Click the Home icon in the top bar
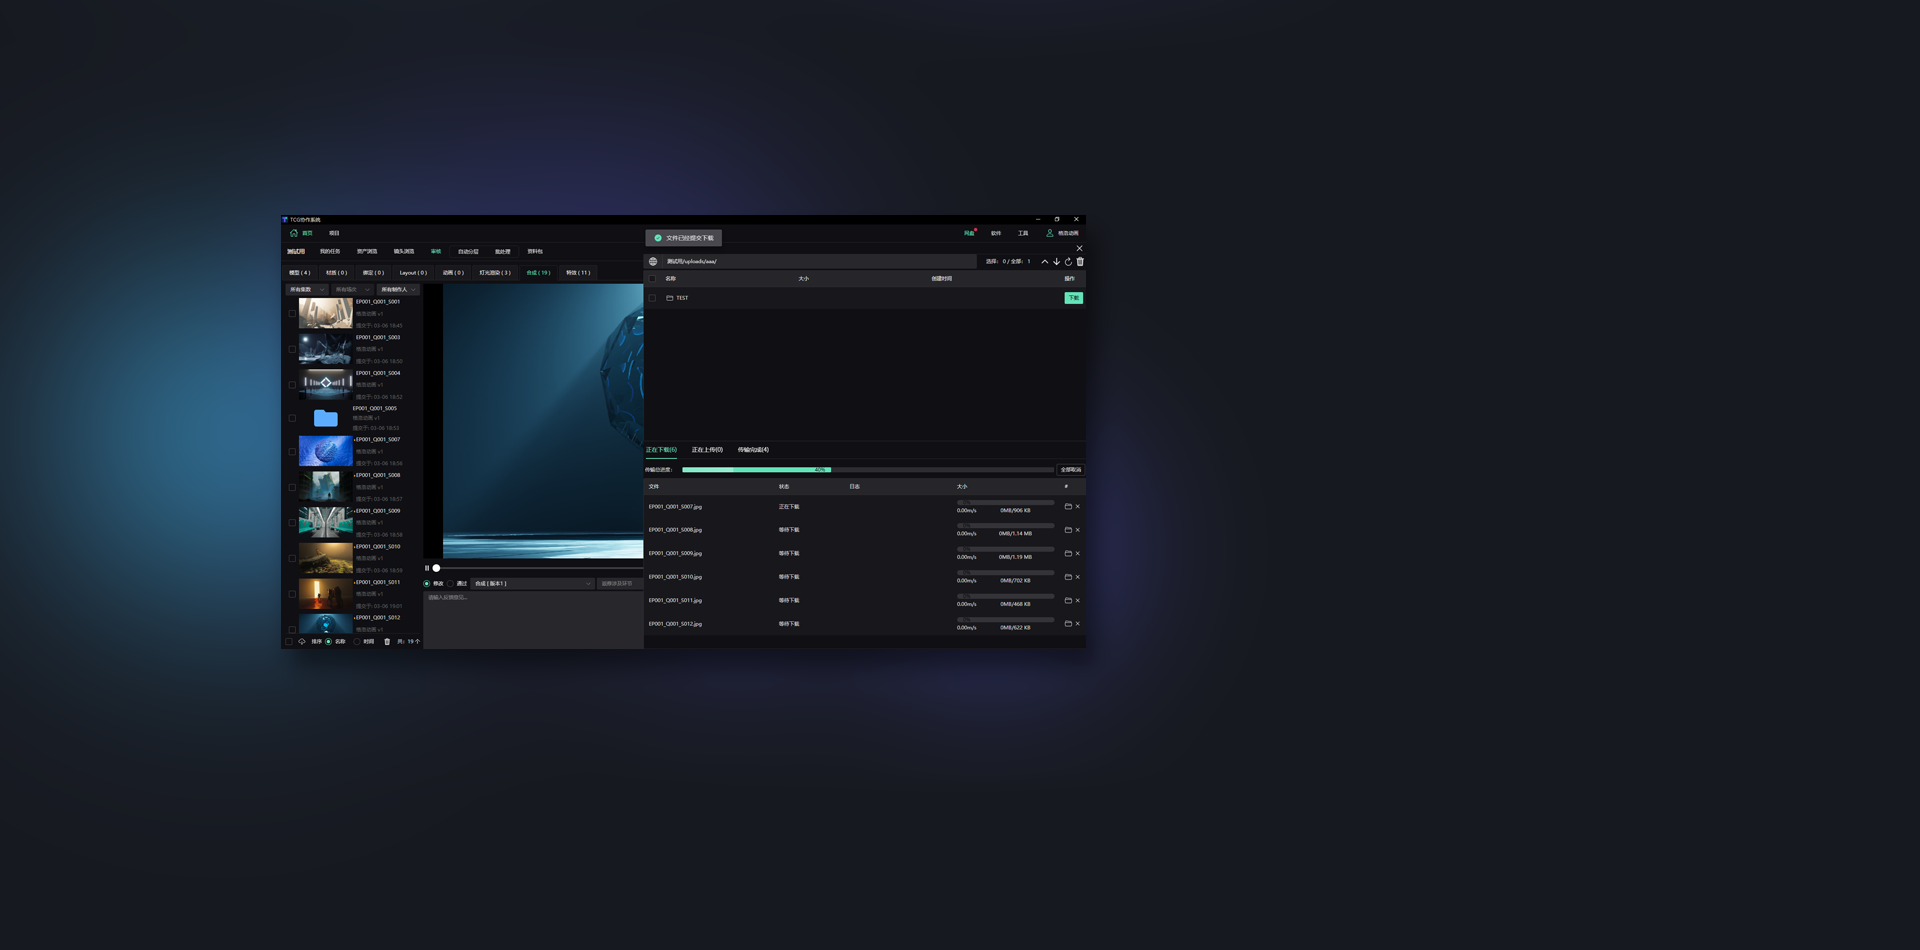Screen dimensions: 1920x950 [x=294, y=233]
